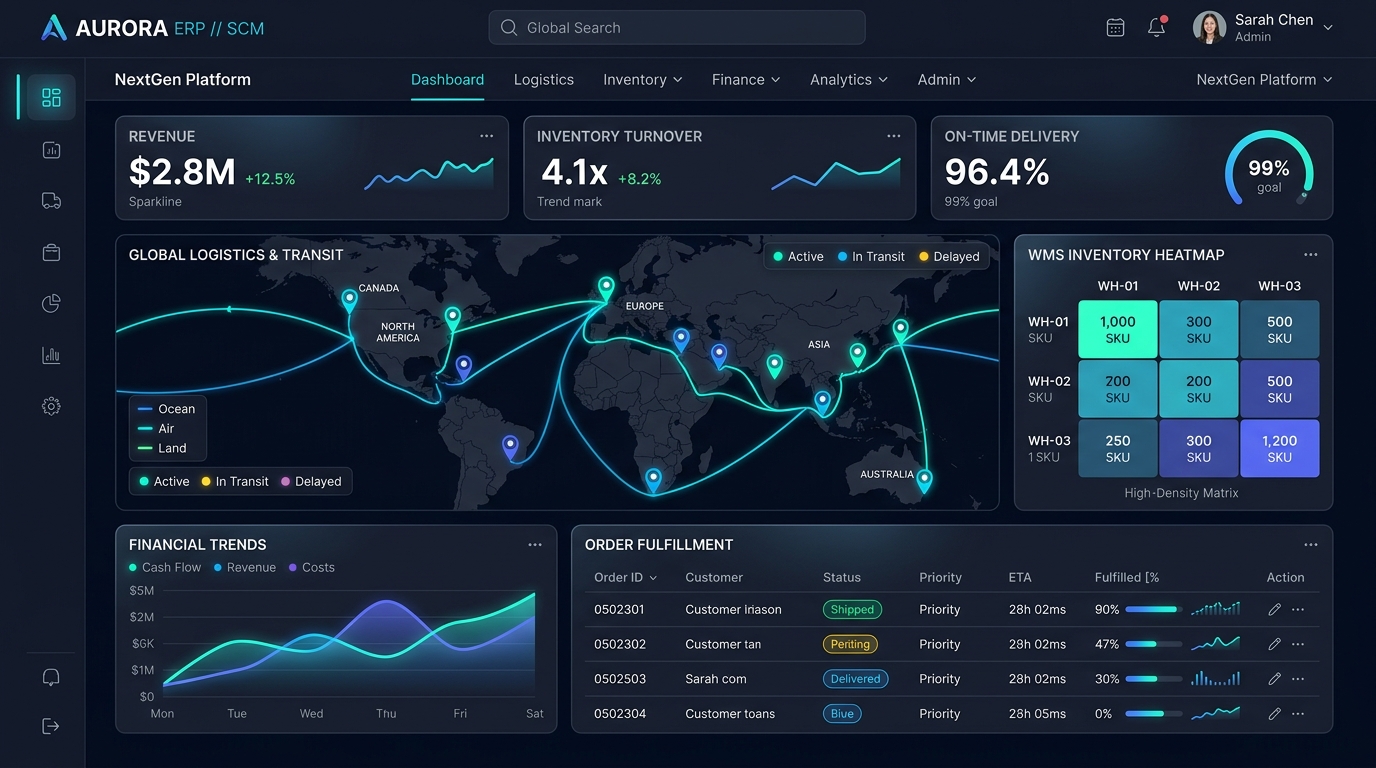The width and height of the screenshot is (1376, 768).
Task: Open the briefcase icon in sidebar
Action: [x=51, y=253]
